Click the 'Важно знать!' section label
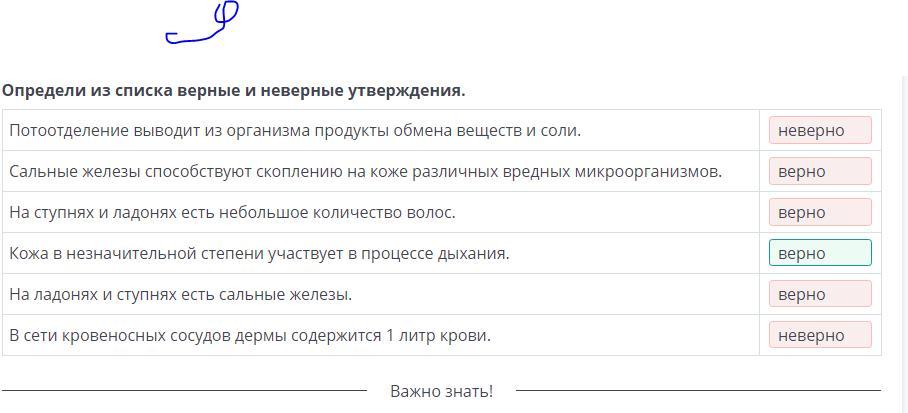The image size is (908, 413). point(441,391)
